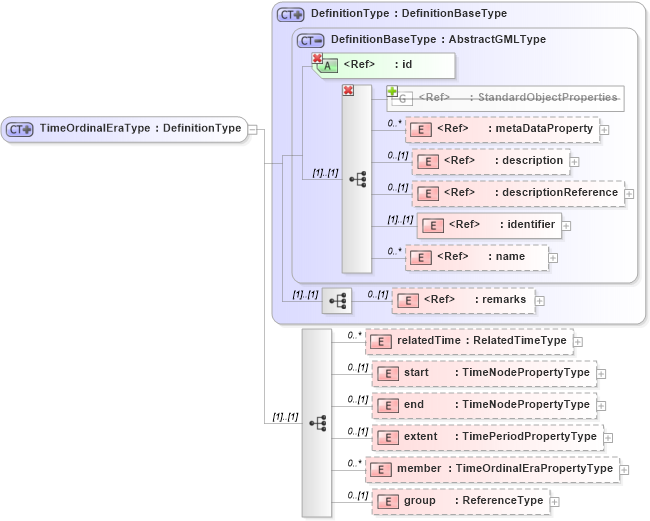
Task: Click the E icon of end element
Action: click(388, 405)
